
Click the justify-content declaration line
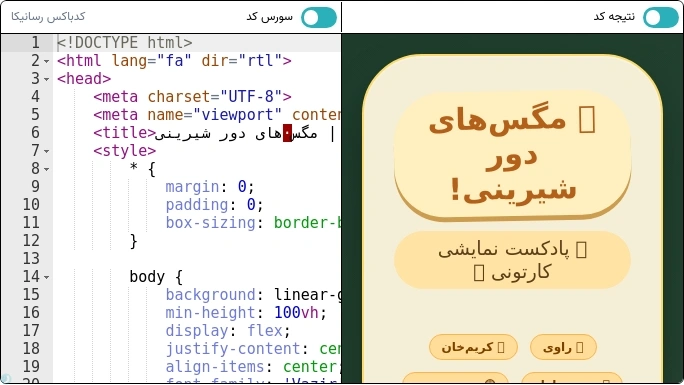[253, 348]
